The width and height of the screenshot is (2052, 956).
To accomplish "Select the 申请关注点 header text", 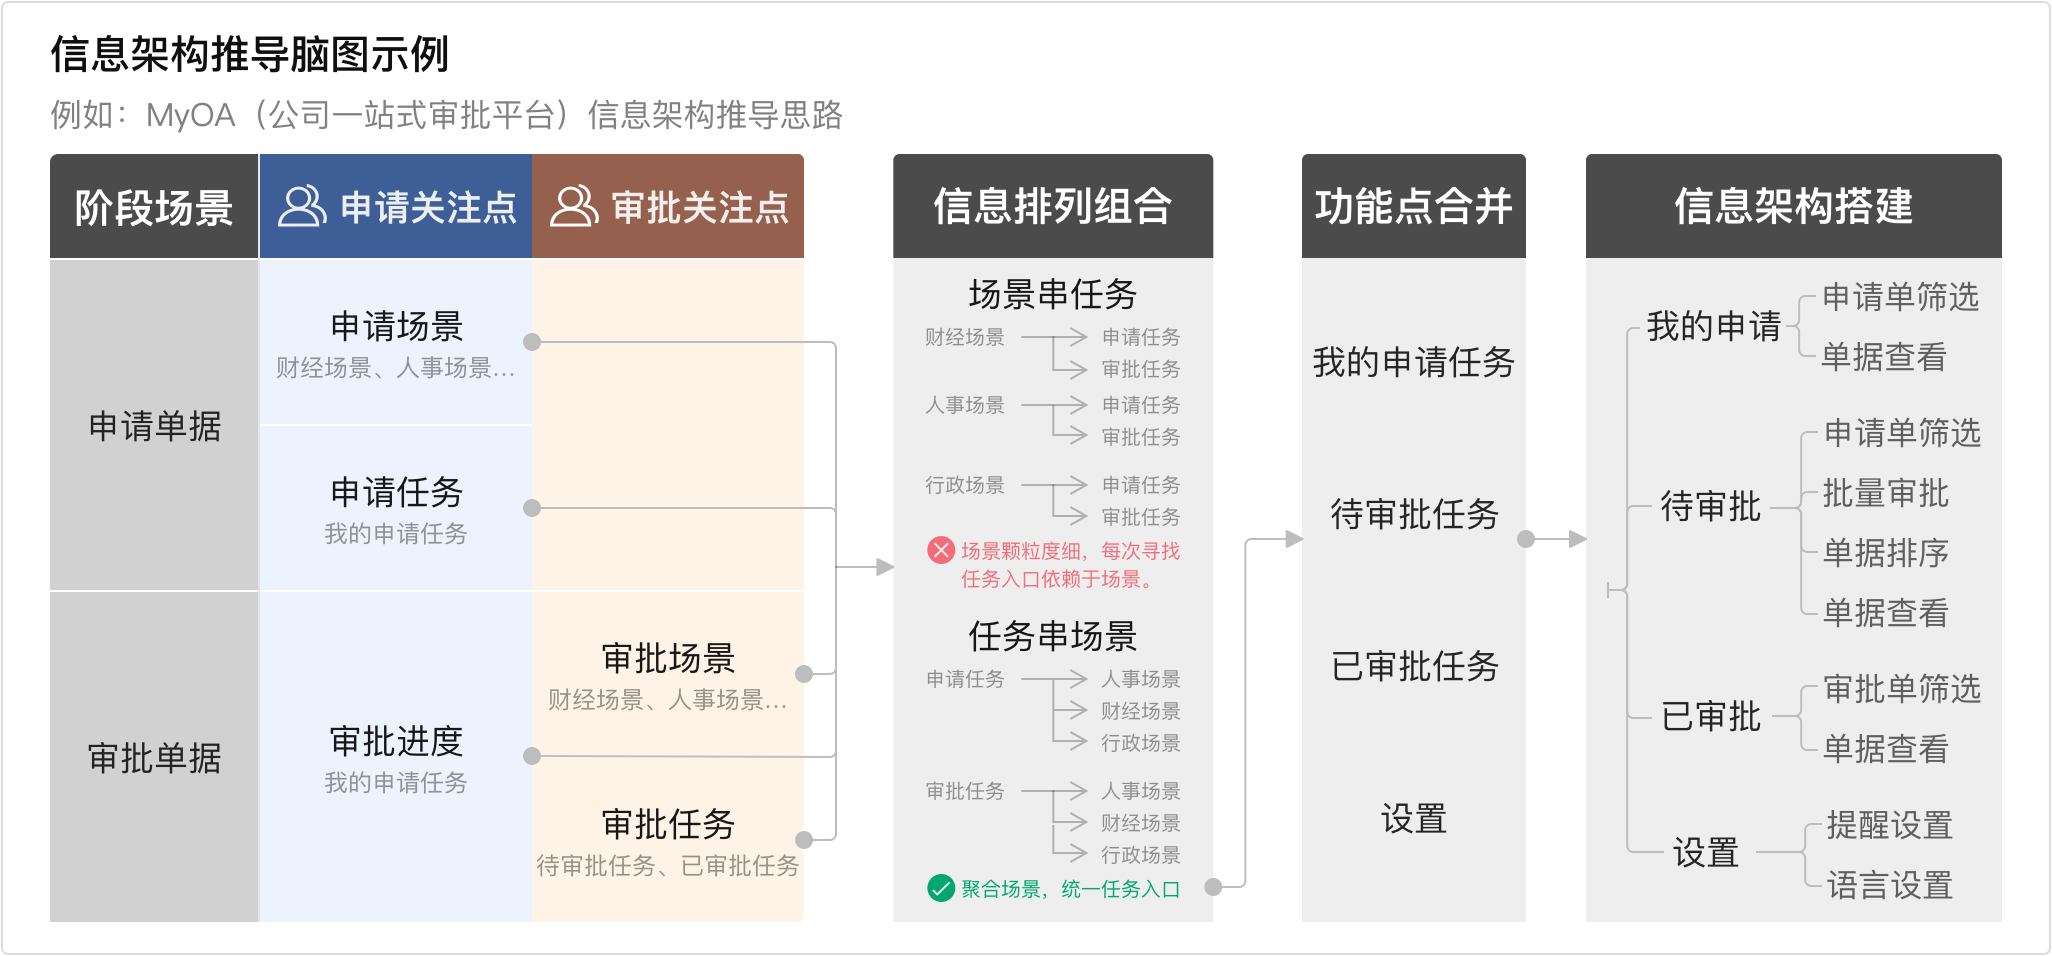I will point(428,207).
